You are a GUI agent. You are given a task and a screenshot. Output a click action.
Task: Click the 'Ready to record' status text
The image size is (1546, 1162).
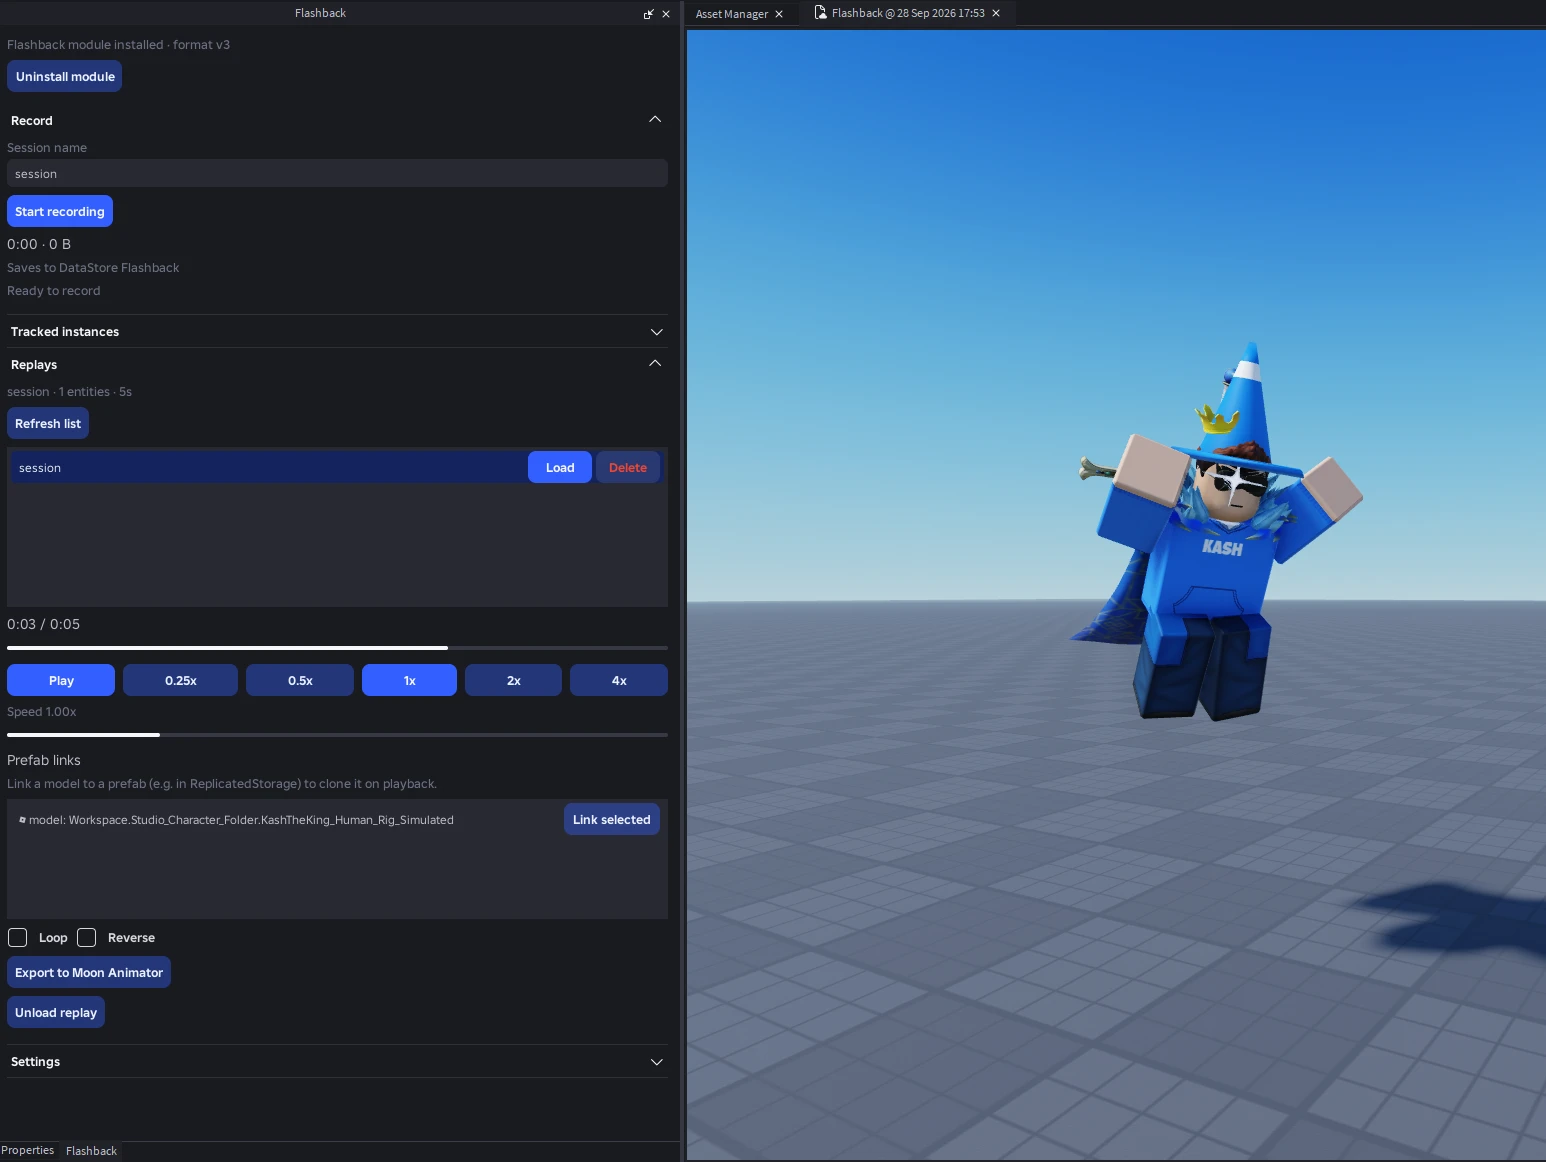[x=54, y=291]
